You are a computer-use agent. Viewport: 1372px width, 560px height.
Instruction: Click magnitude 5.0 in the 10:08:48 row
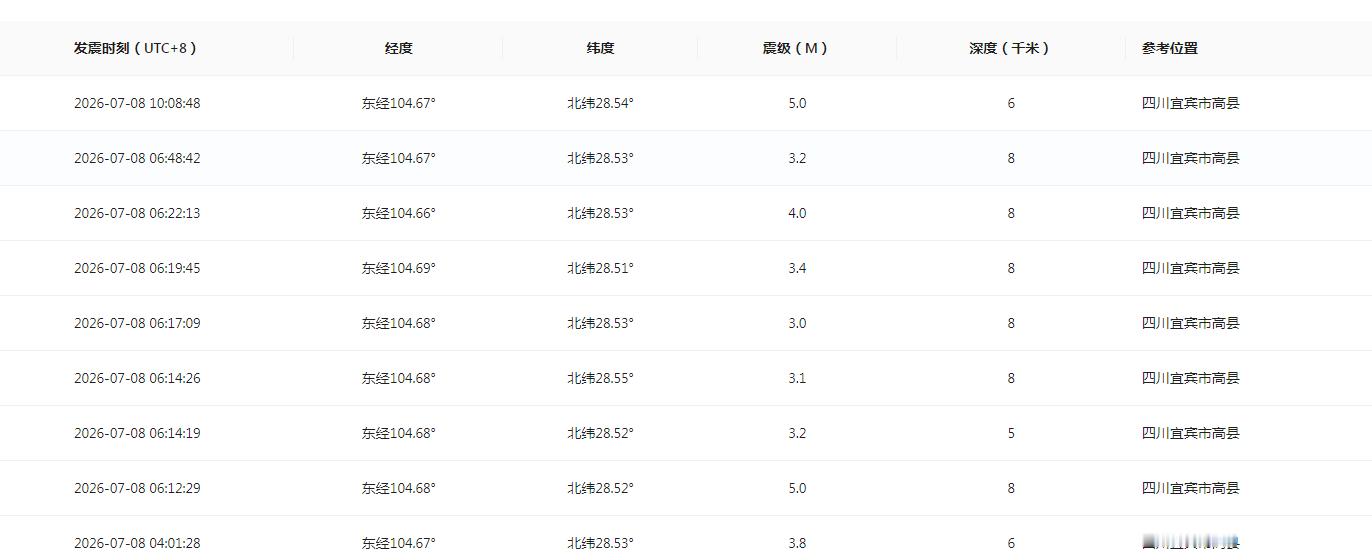797,103
